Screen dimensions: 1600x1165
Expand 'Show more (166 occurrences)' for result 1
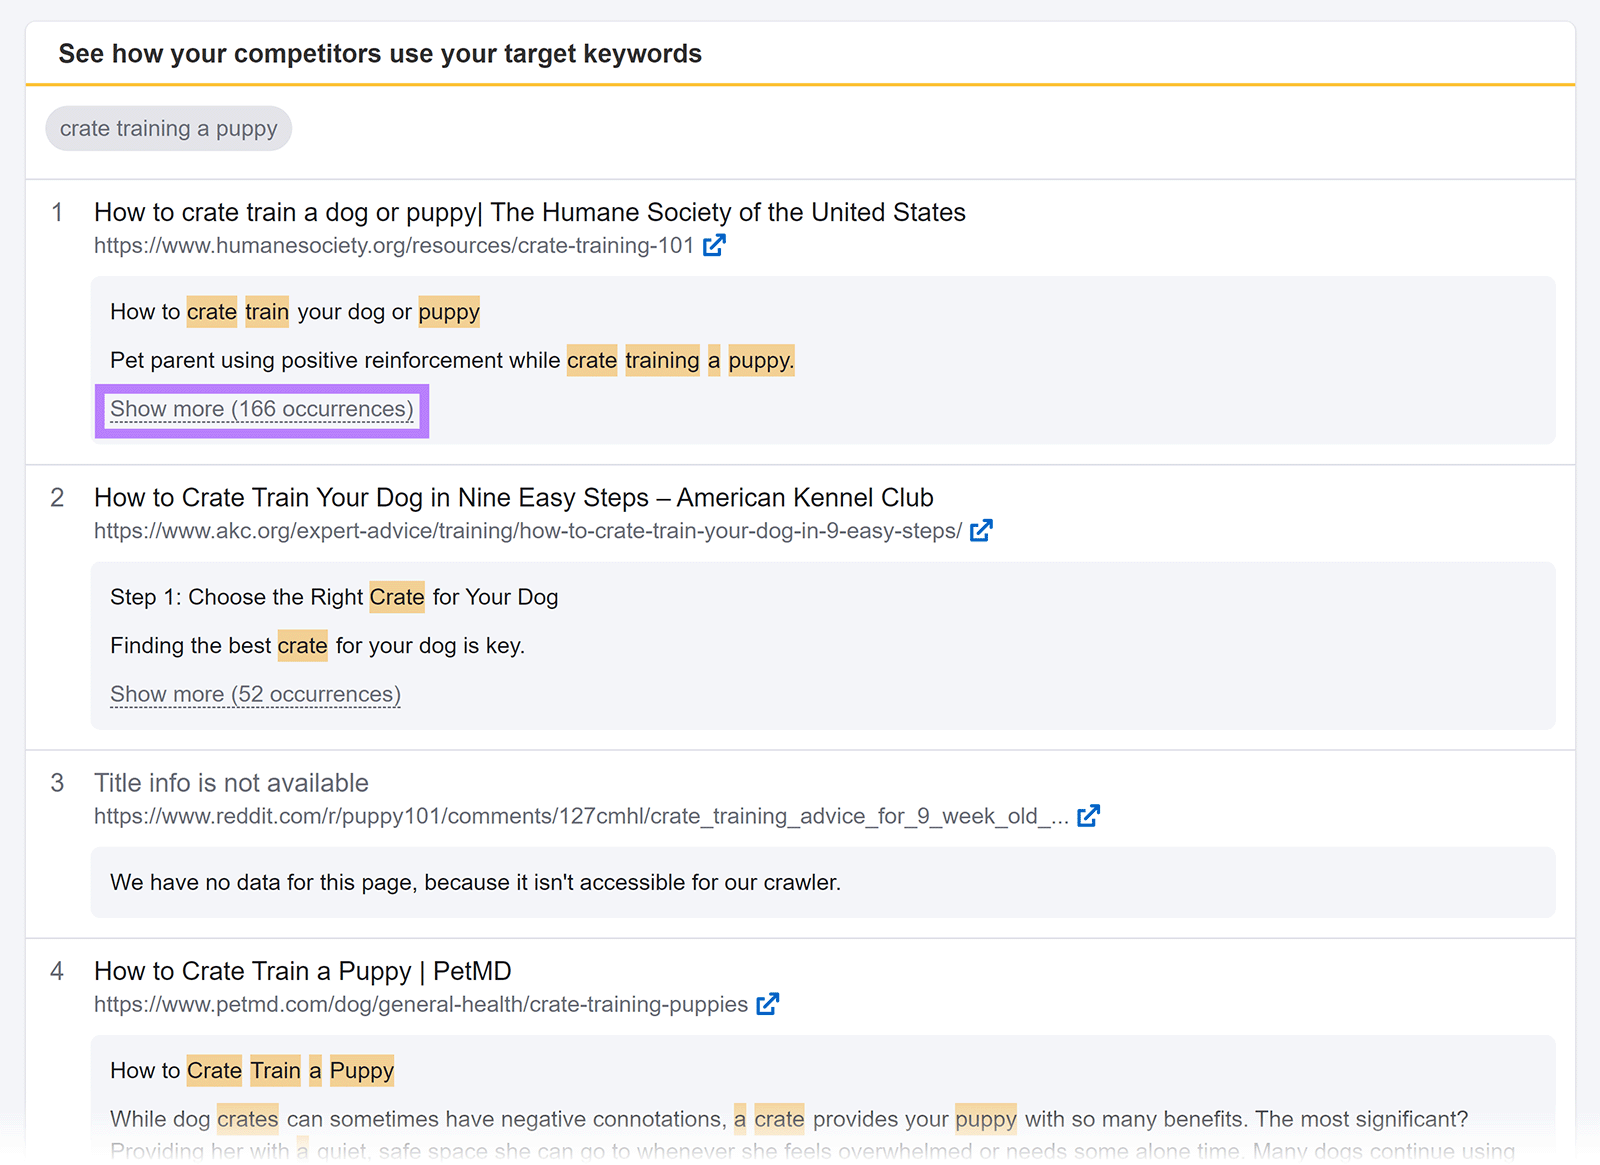(262, 409)
